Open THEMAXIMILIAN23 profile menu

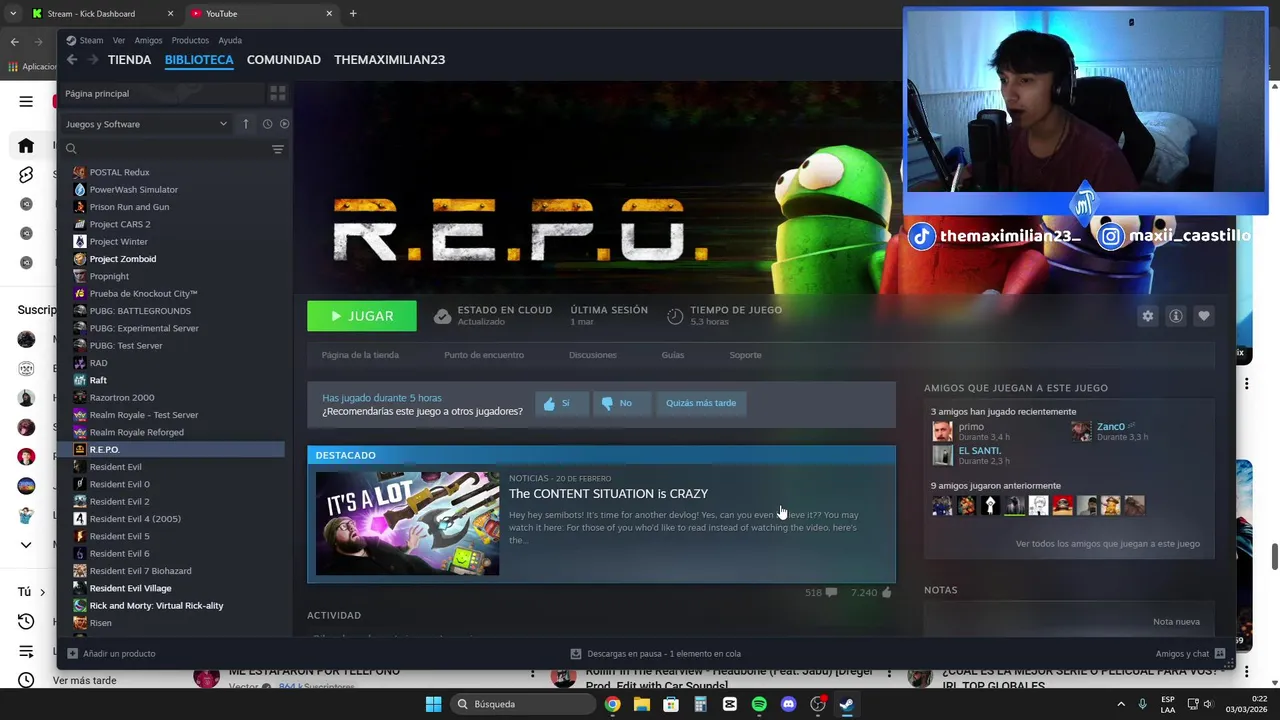click(390, 60)
